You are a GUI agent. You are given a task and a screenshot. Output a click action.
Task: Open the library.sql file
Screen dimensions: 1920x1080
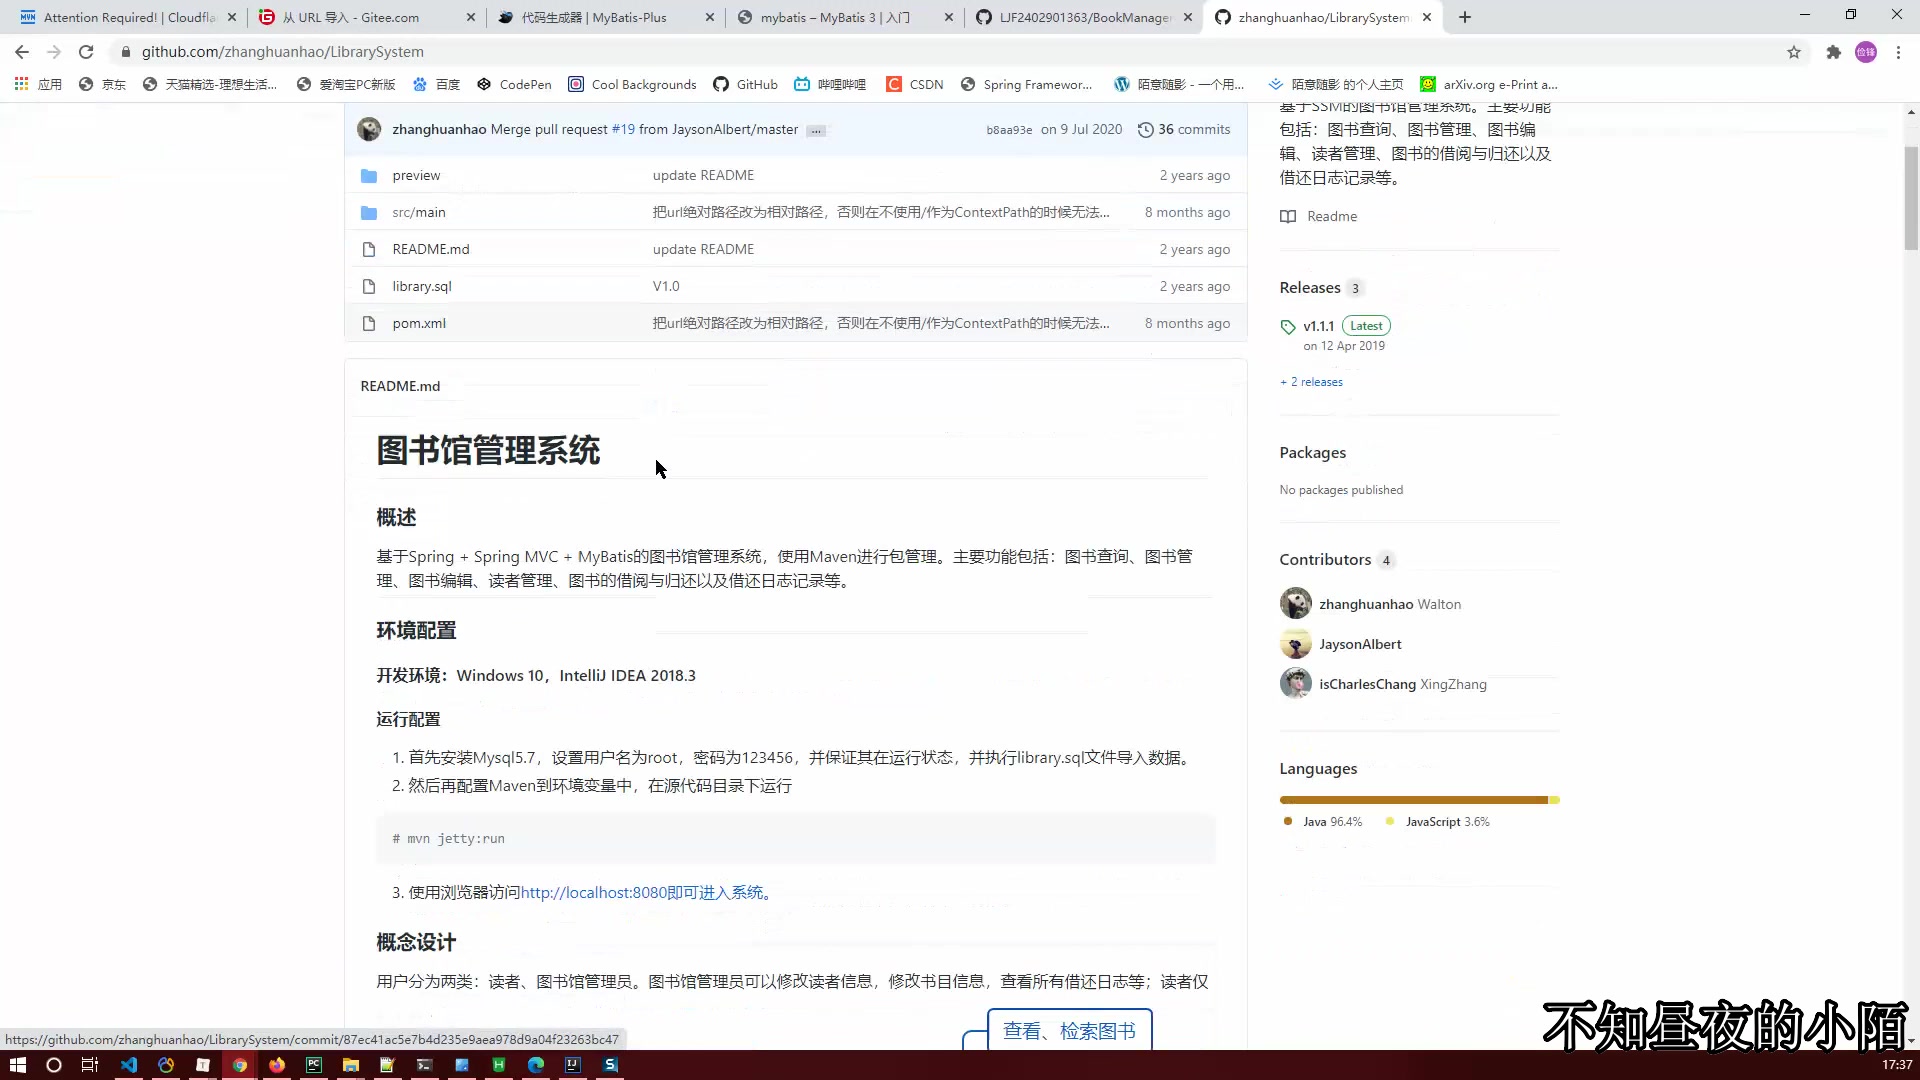[x=421, y=286]
